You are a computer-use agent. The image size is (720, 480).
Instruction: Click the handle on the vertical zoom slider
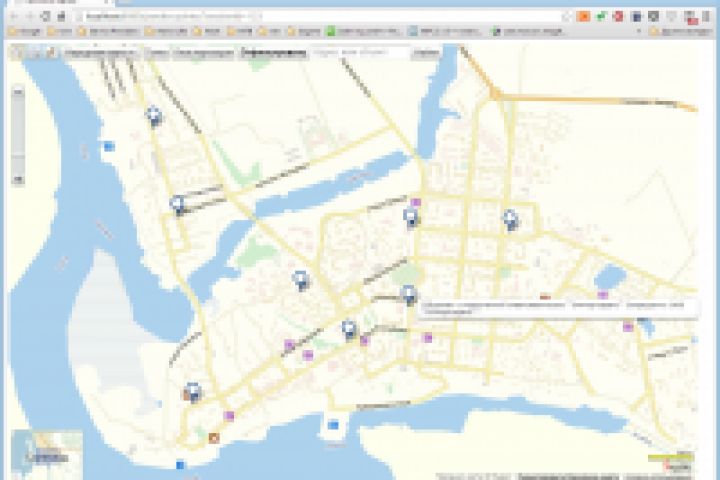pyautogui.click(x=18, y=156)
